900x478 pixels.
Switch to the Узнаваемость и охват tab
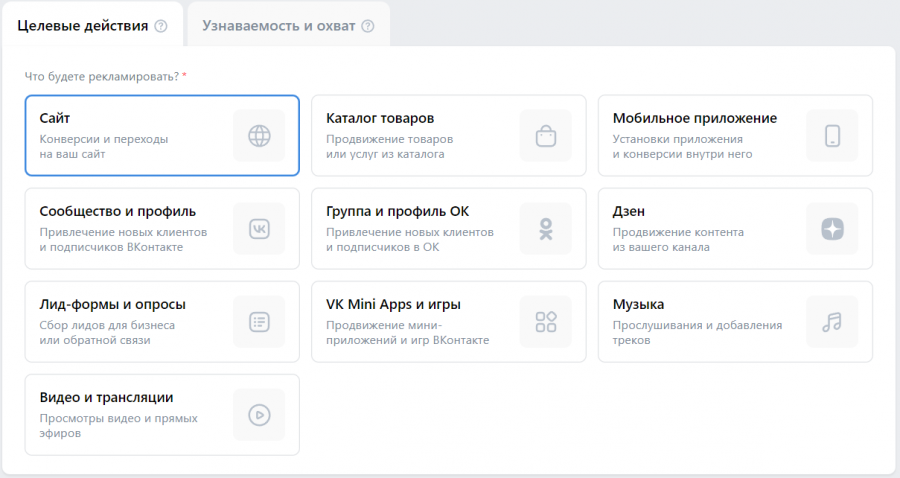pyautogui.click(x=279, y=26)
